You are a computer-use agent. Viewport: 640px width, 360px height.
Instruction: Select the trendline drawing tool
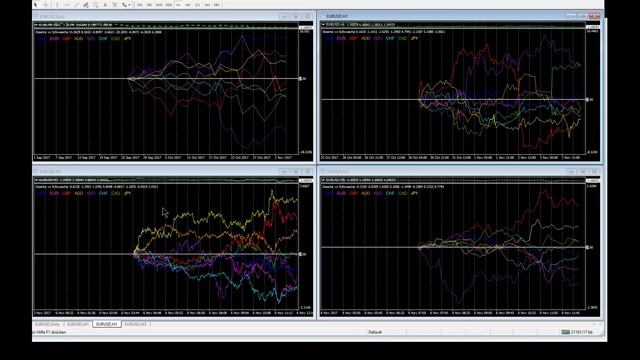click(76, 5)
